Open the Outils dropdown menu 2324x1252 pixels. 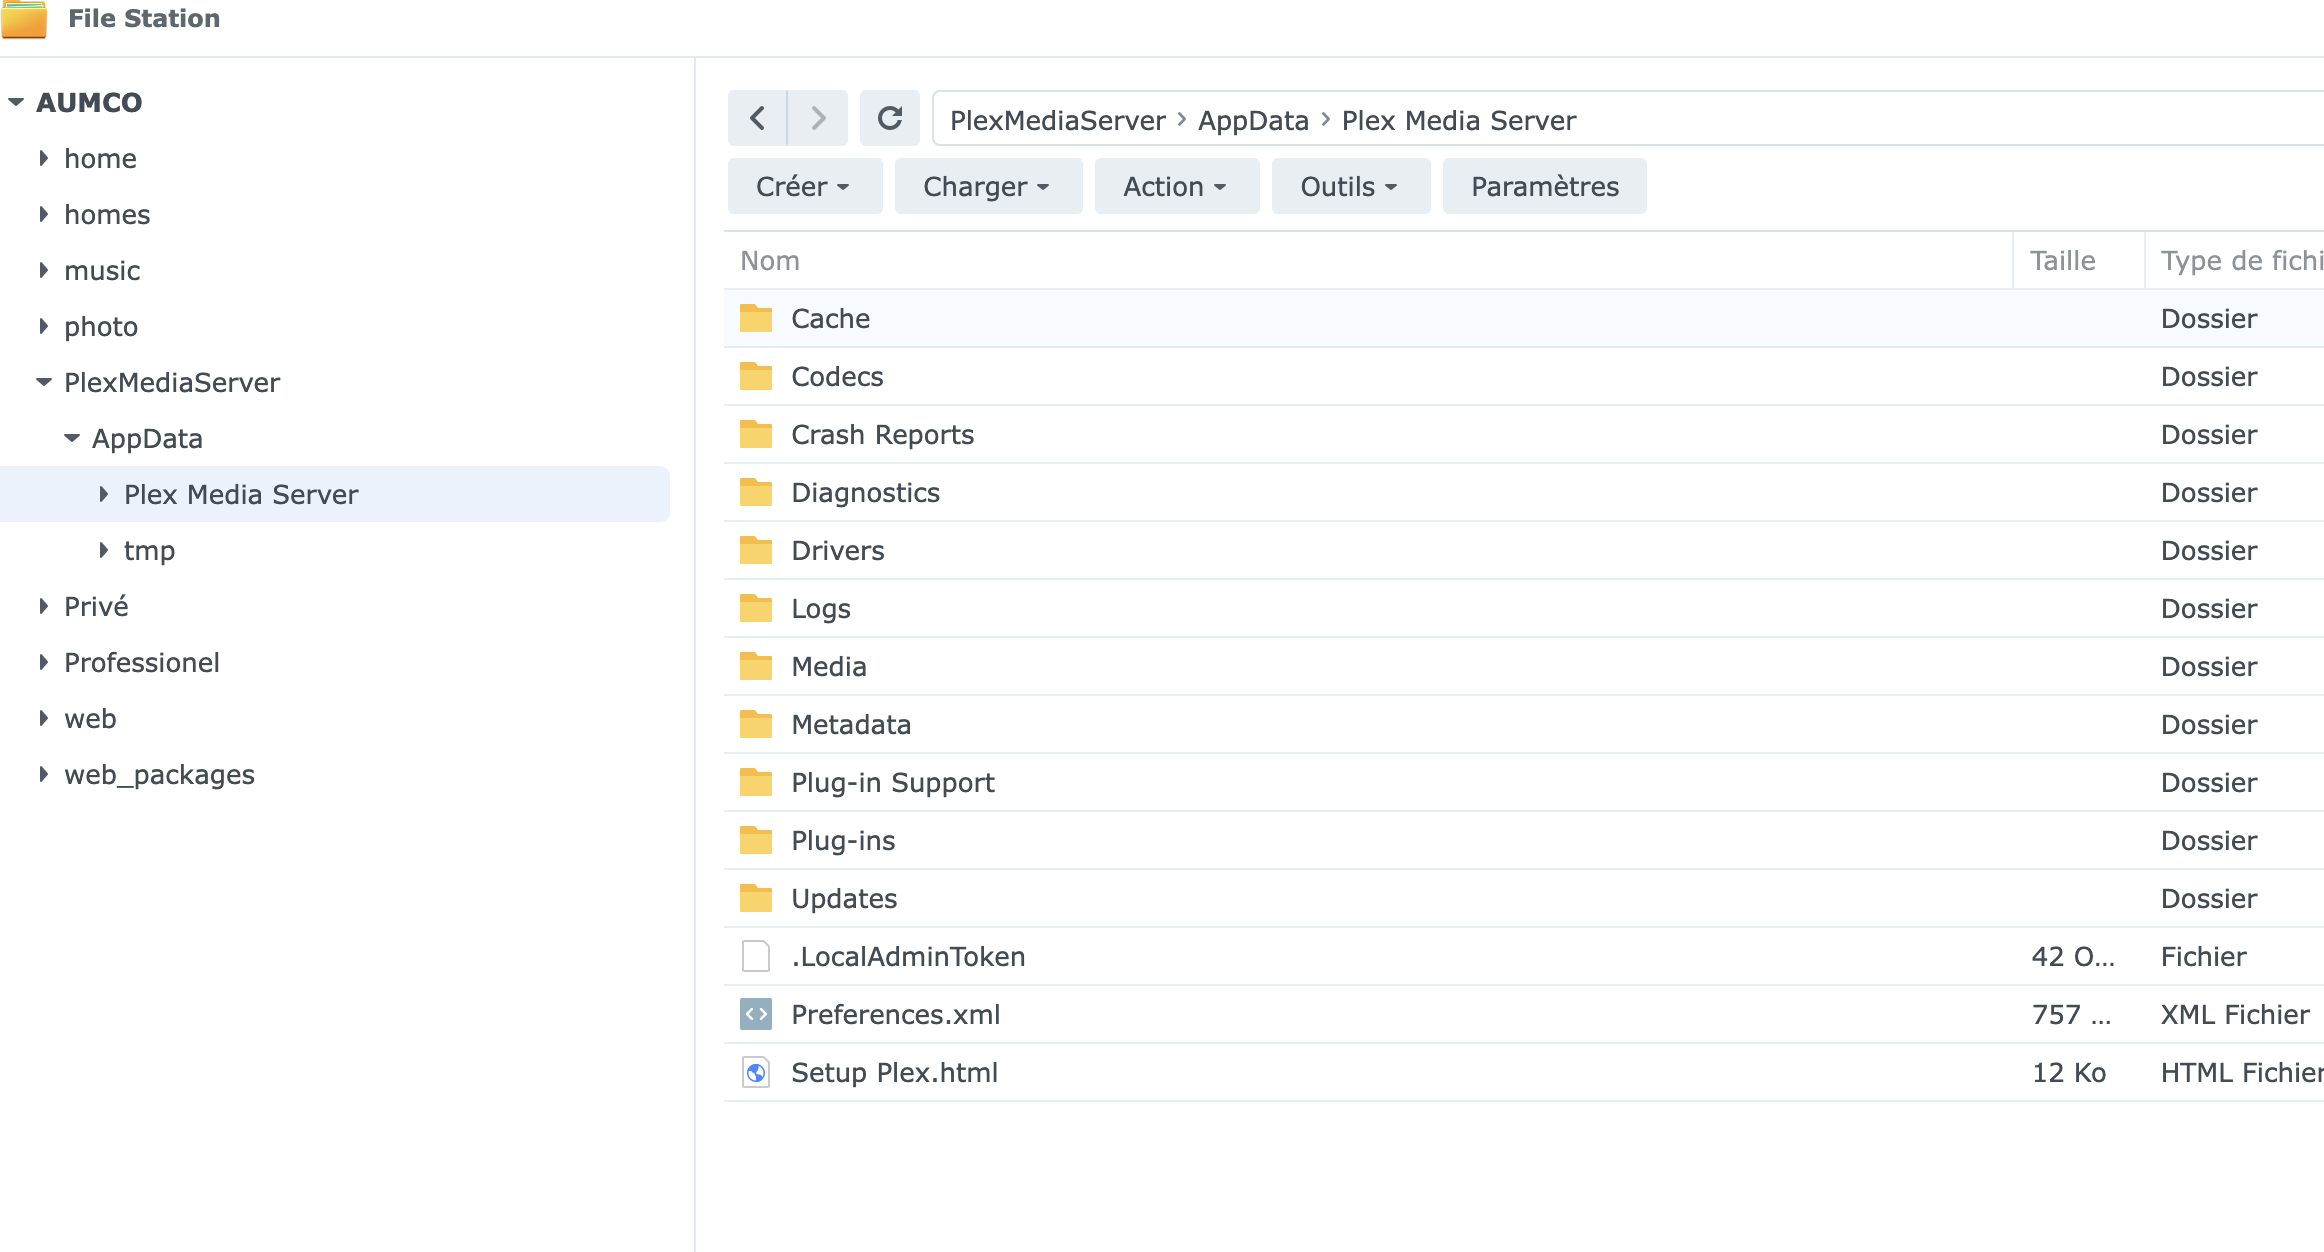1351,186
